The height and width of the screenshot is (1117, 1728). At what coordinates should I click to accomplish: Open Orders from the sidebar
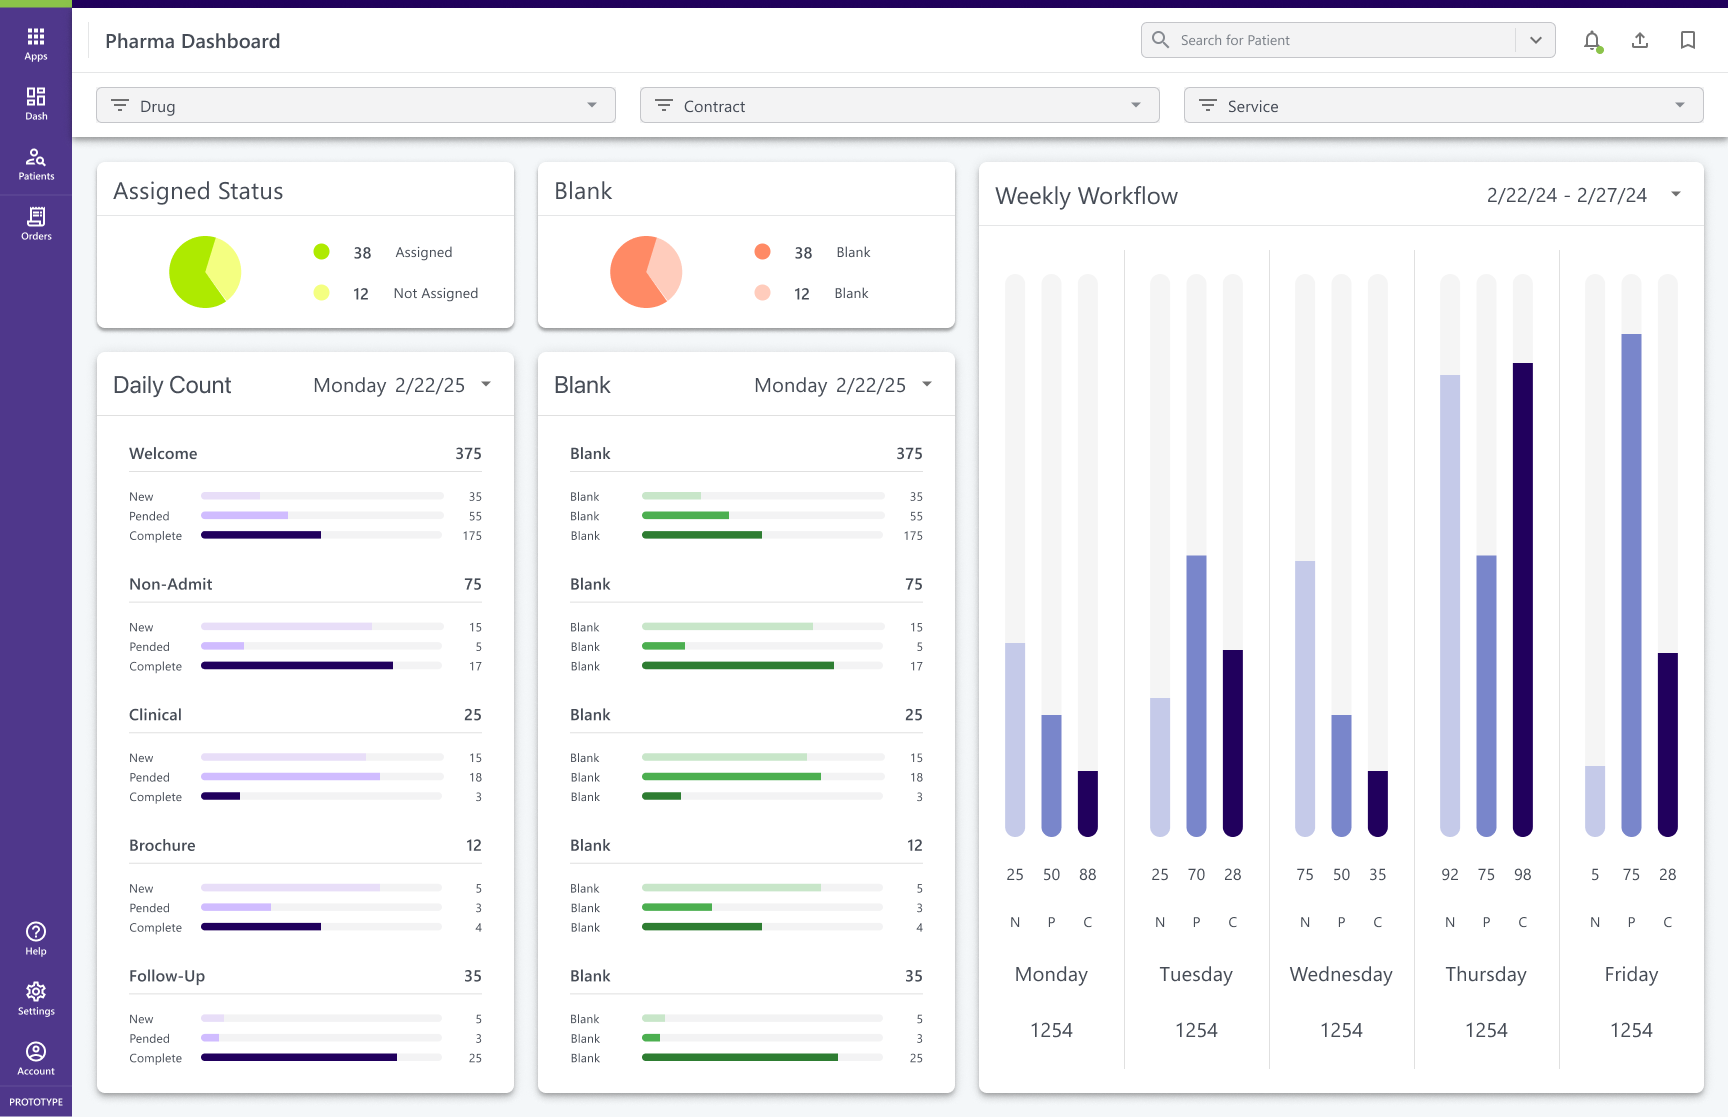point(36,222)
